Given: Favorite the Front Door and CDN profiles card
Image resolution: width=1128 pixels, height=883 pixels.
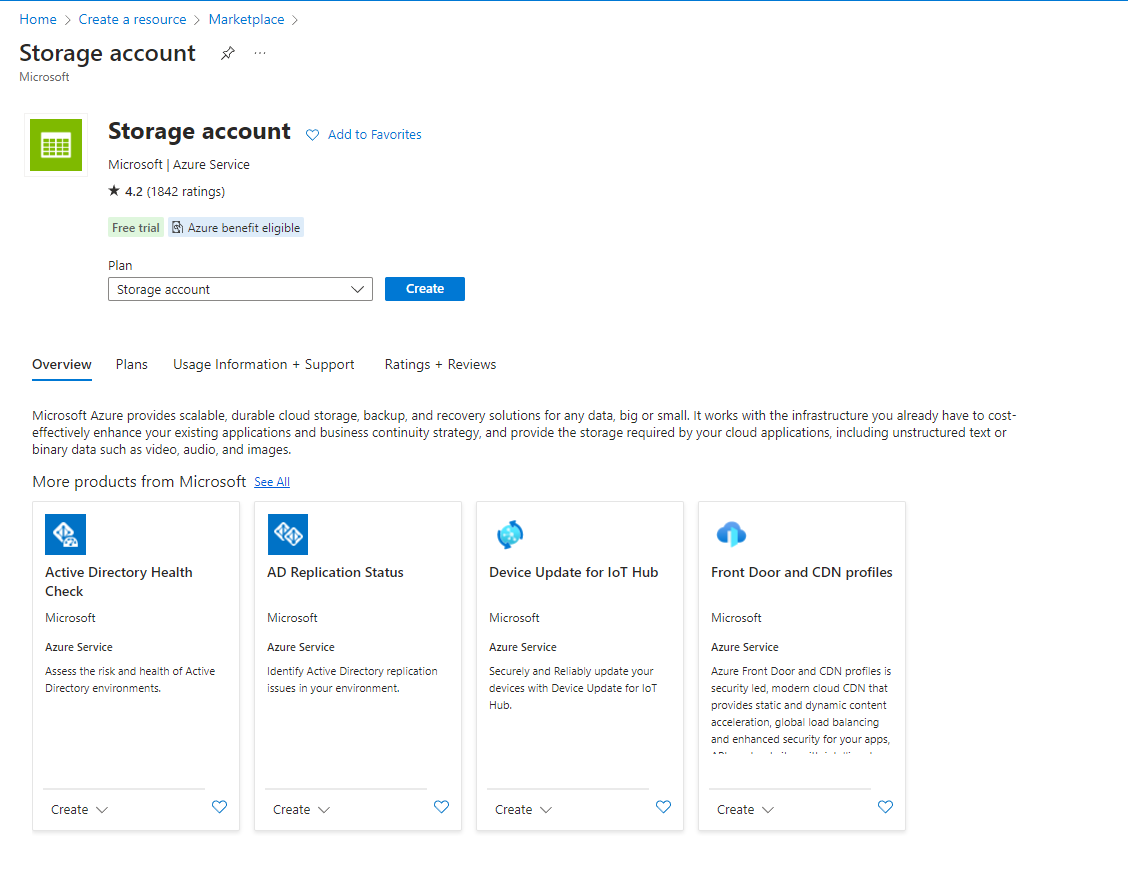Looking at the screenshot, I should click(x=886, y=807).
